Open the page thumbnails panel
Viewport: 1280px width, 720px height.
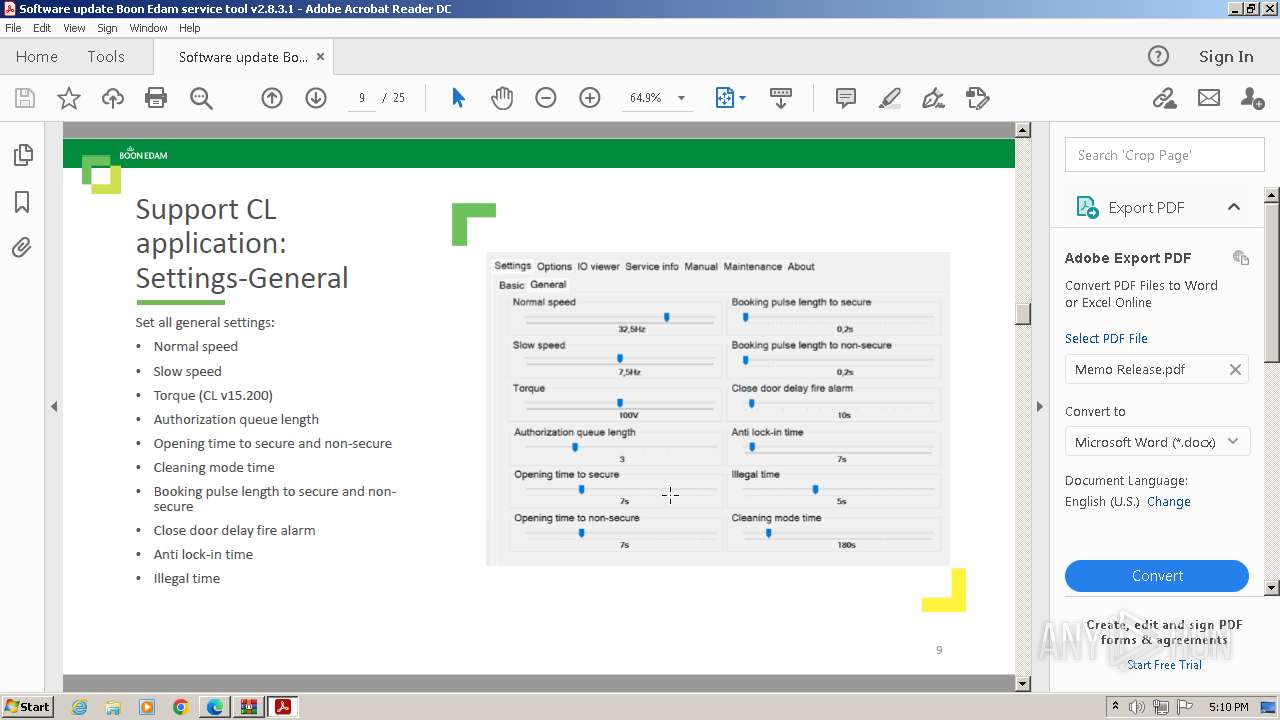point(22,155)
